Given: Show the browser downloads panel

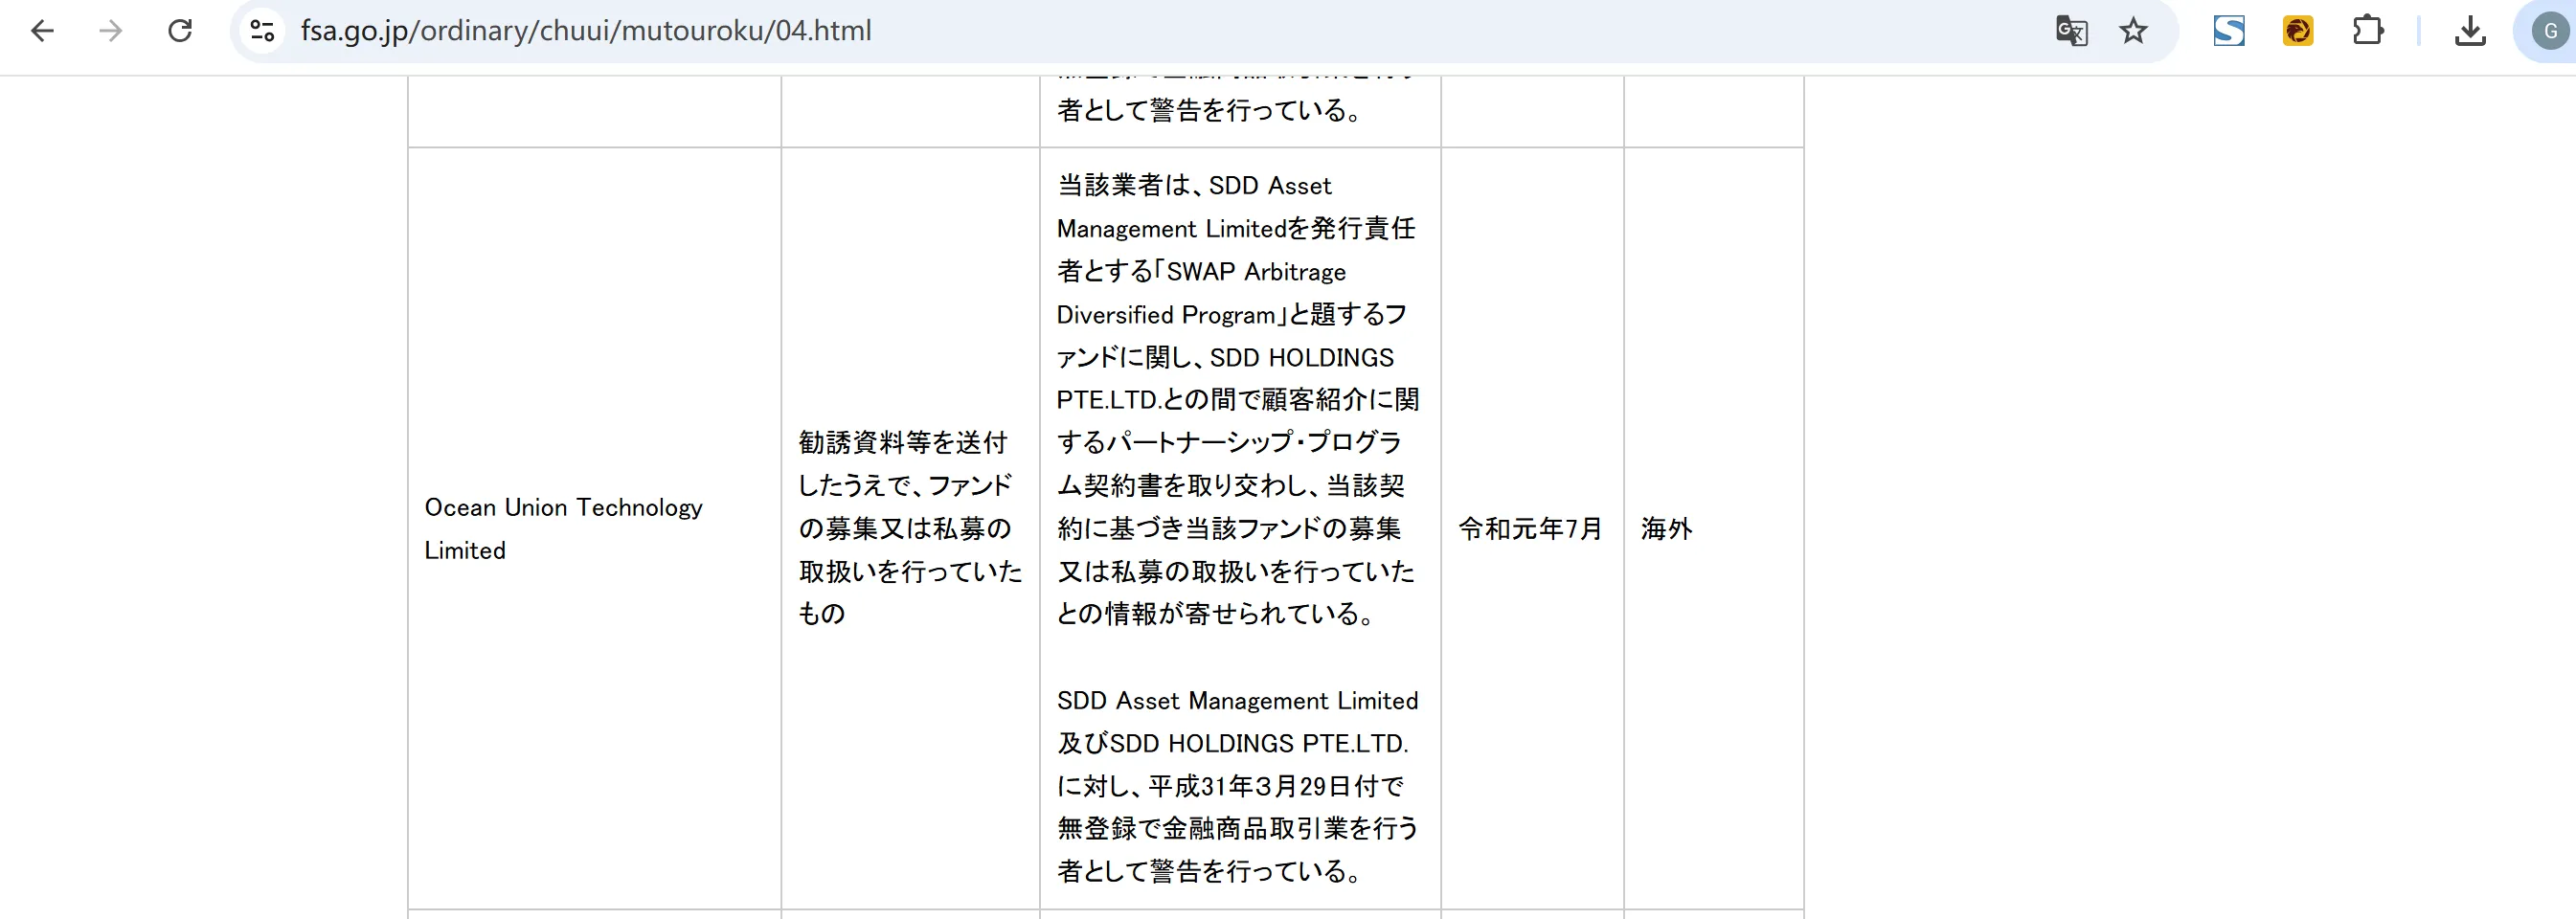Looking at the screenshot, I should (2469, 31).
